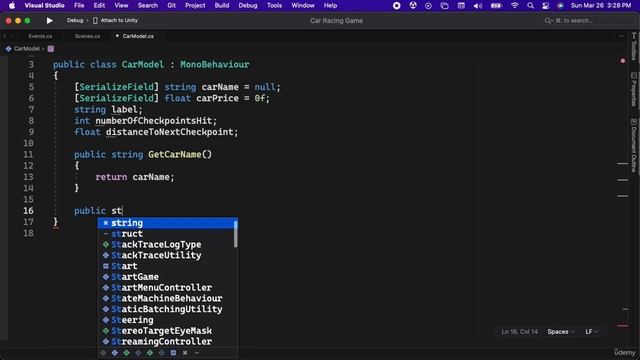Image resolution: width=640 pixels, height=360 pixels.
Task: Click the purple member icon in breadcrumb
Action: pos(51,49)
